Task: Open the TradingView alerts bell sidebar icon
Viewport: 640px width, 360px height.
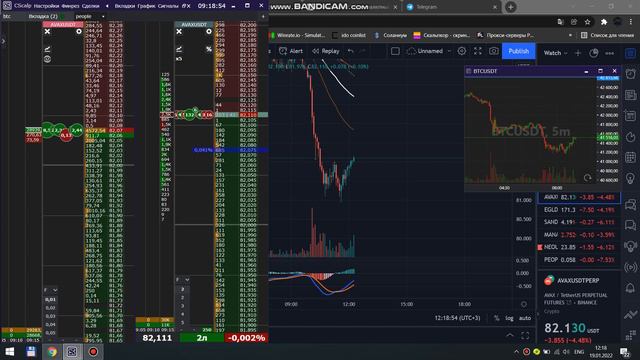Action: coord(630,288)
